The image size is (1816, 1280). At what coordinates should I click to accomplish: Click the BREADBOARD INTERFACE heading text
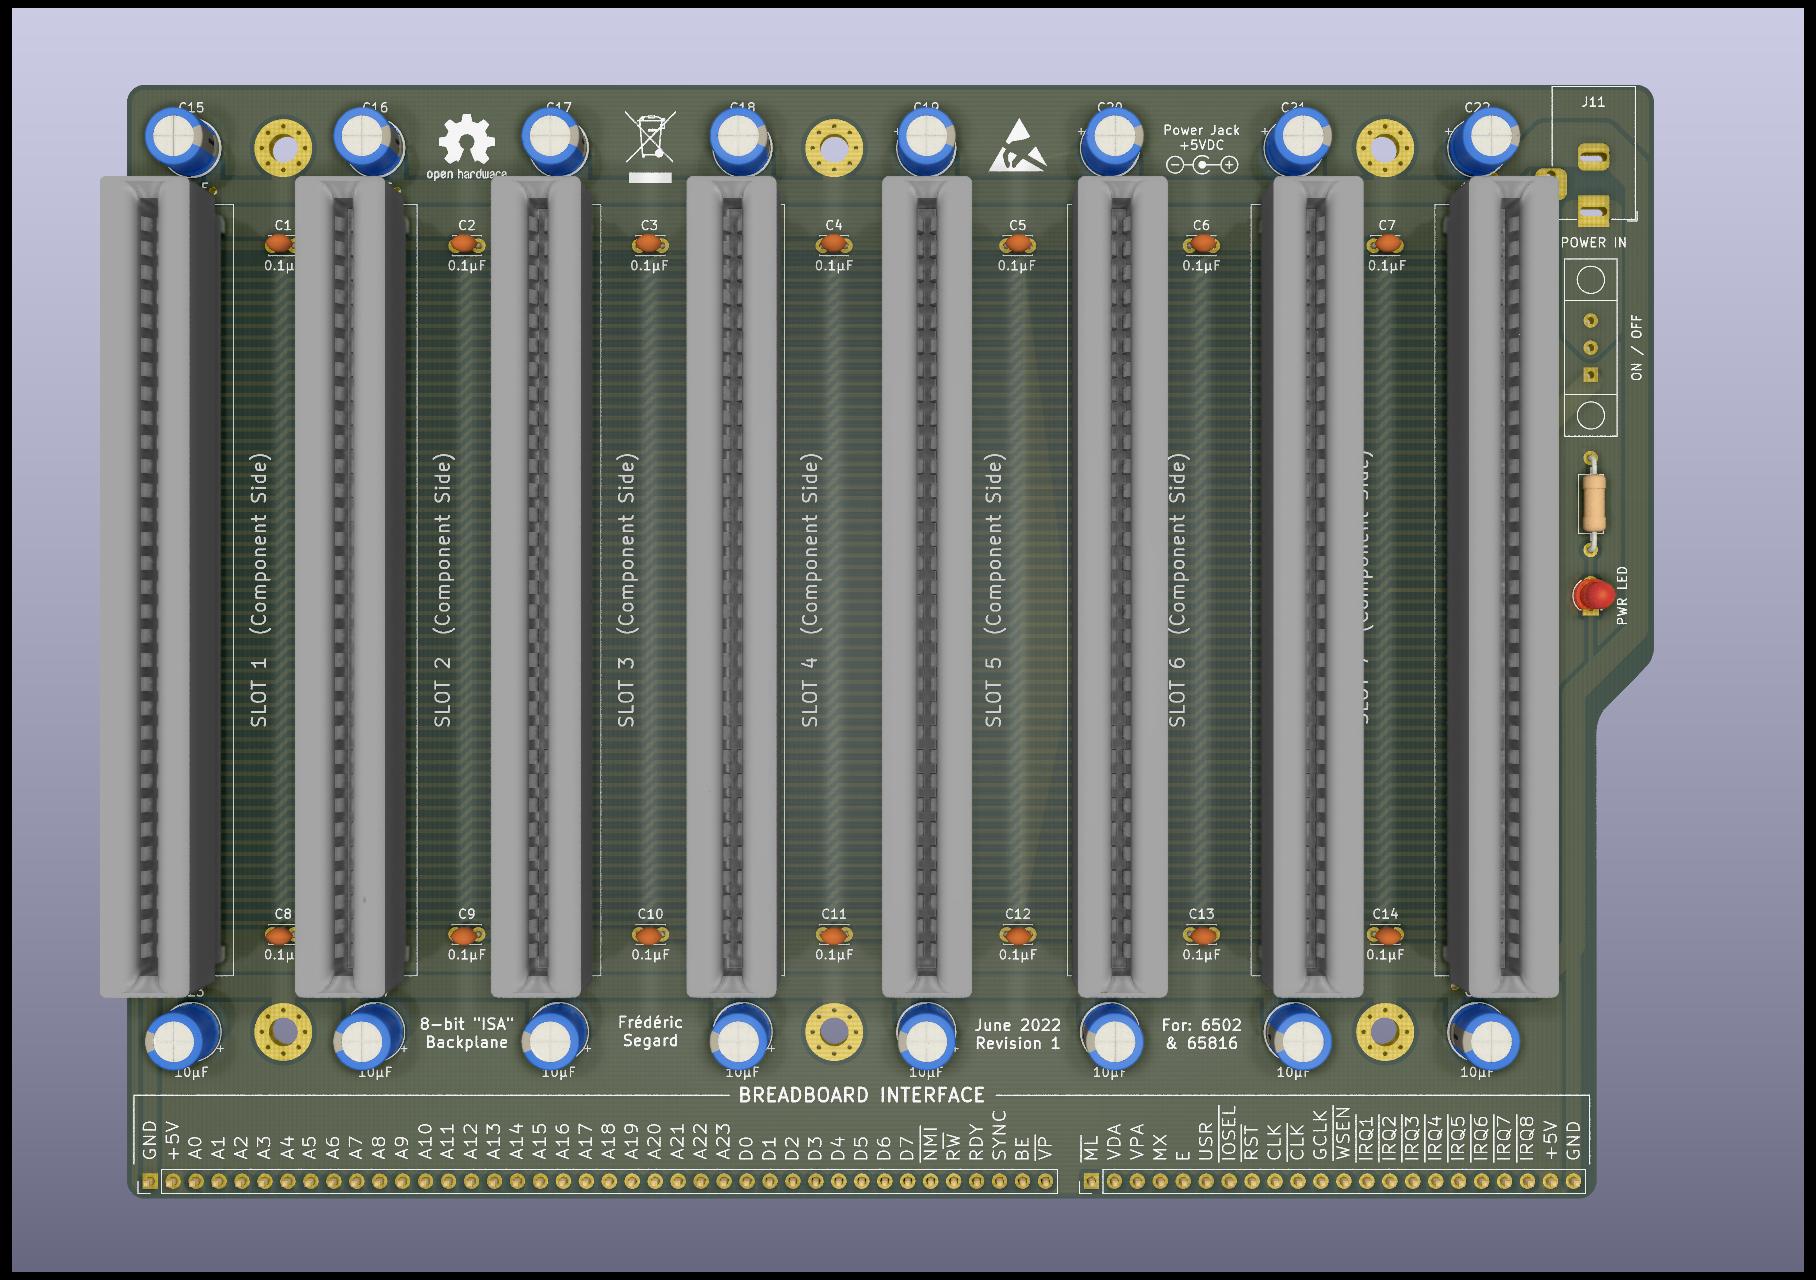pyautogui.click(x=861, y=1095)
